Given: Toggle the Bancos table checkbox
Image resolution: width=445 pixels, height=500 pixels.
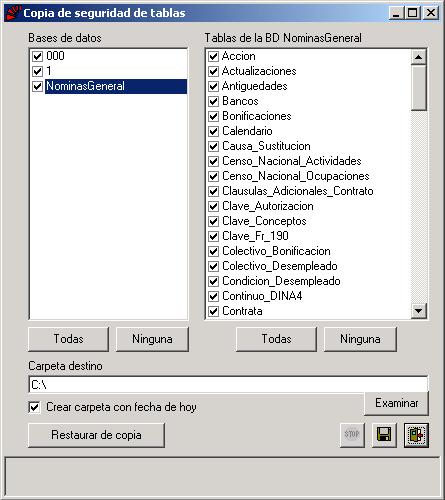Looking at the screenshot, I should (213, 101).
